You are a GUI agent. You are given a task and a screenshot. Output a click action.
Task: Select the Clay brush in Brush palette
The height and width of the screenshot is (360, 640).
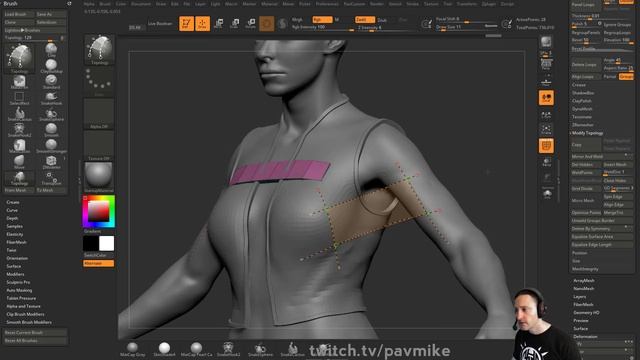coord(51,50)
